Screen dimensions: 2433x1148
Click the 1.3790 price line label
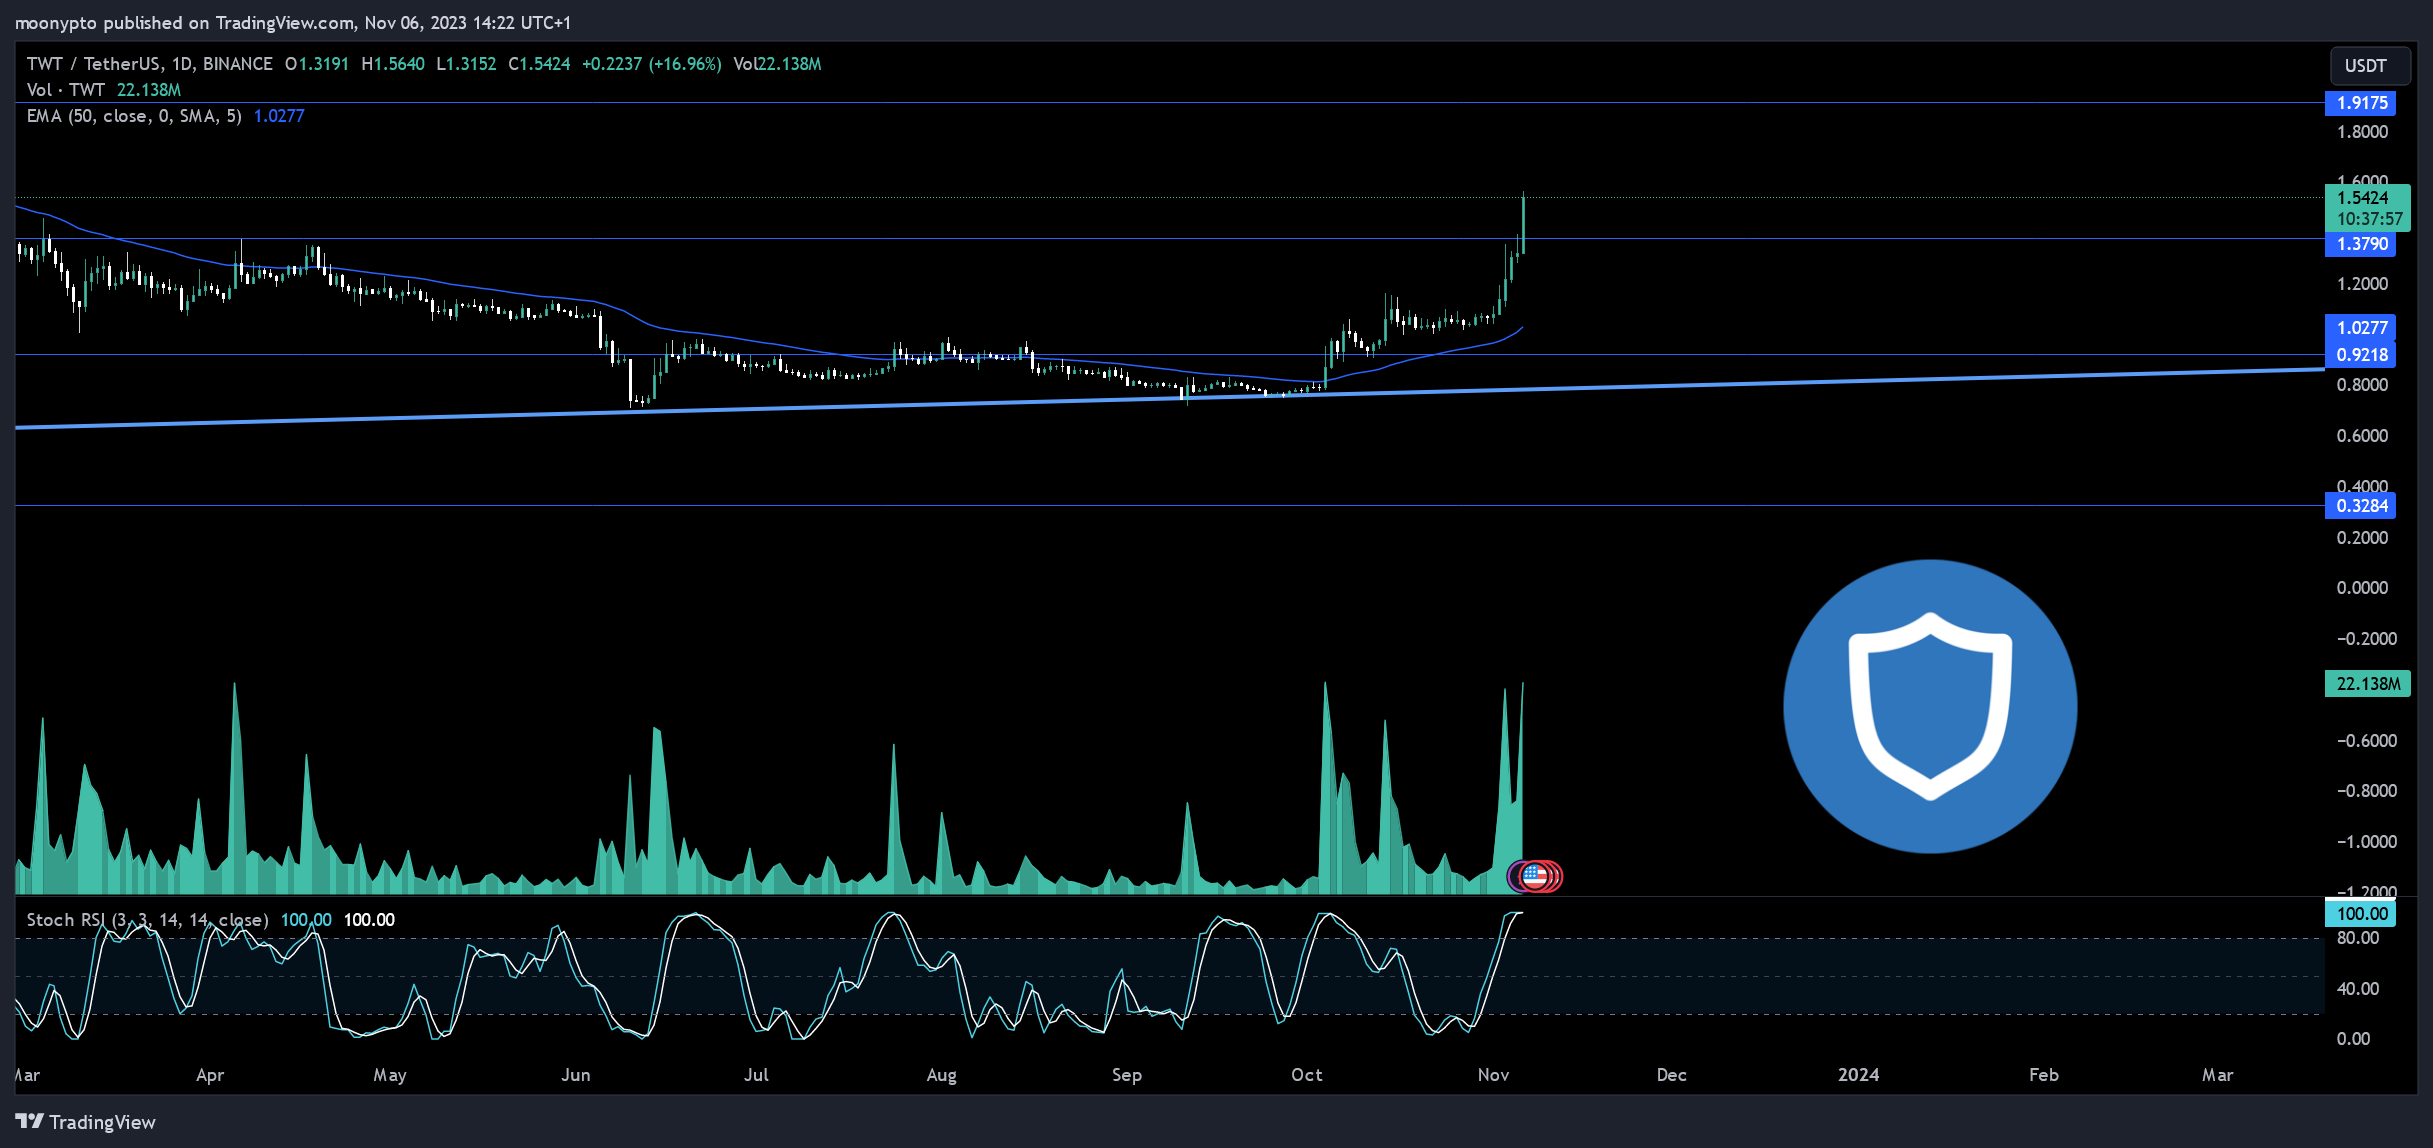point(2361,244)
